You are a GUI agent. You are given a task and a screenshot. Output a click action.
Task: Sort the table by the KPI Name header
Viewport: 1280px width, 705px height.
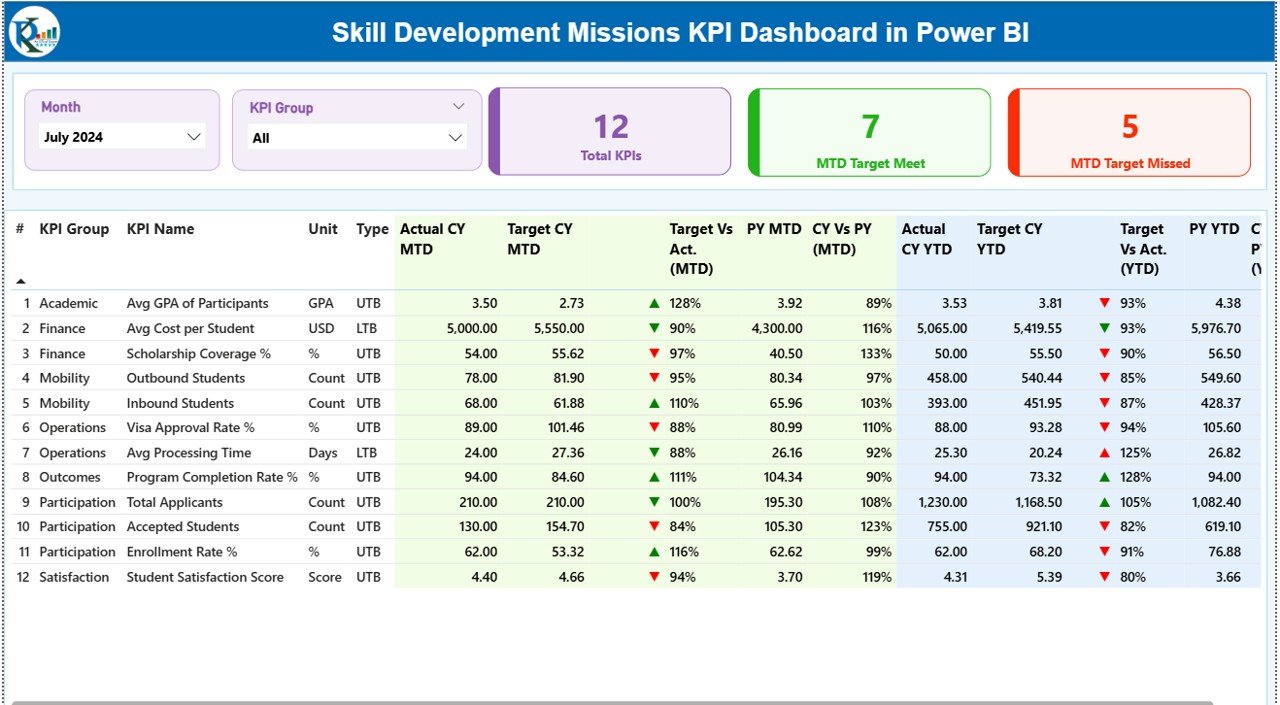pyautogui.click(x=160, y=229)
